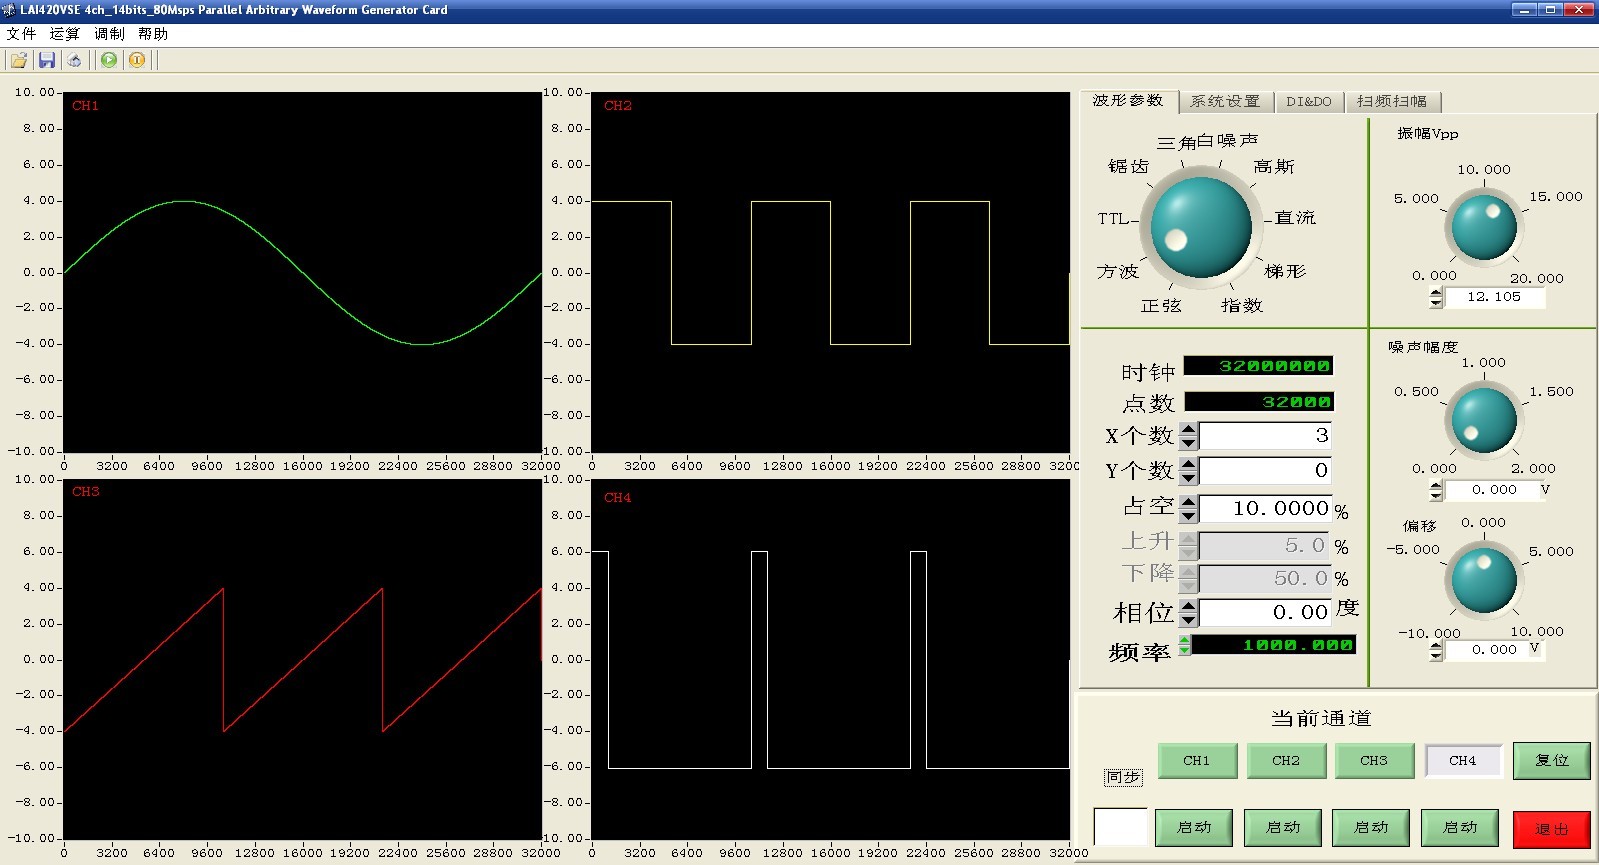Start output with green play icon
1599x865 pixels.
[x=109, y=60]
